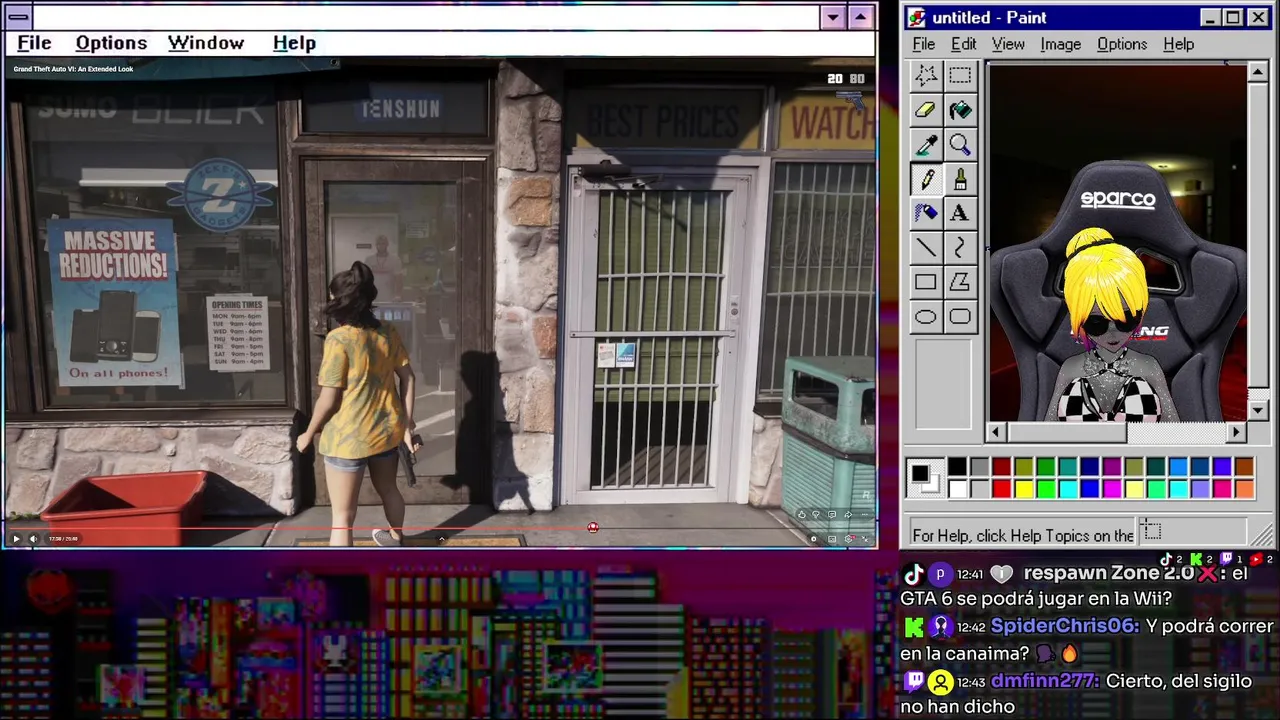The width and height of the screenshot is (1280, 720).
Task: Click the thumbs-up icon on the video
Action: pyautogui.click(x=802, y=515)
